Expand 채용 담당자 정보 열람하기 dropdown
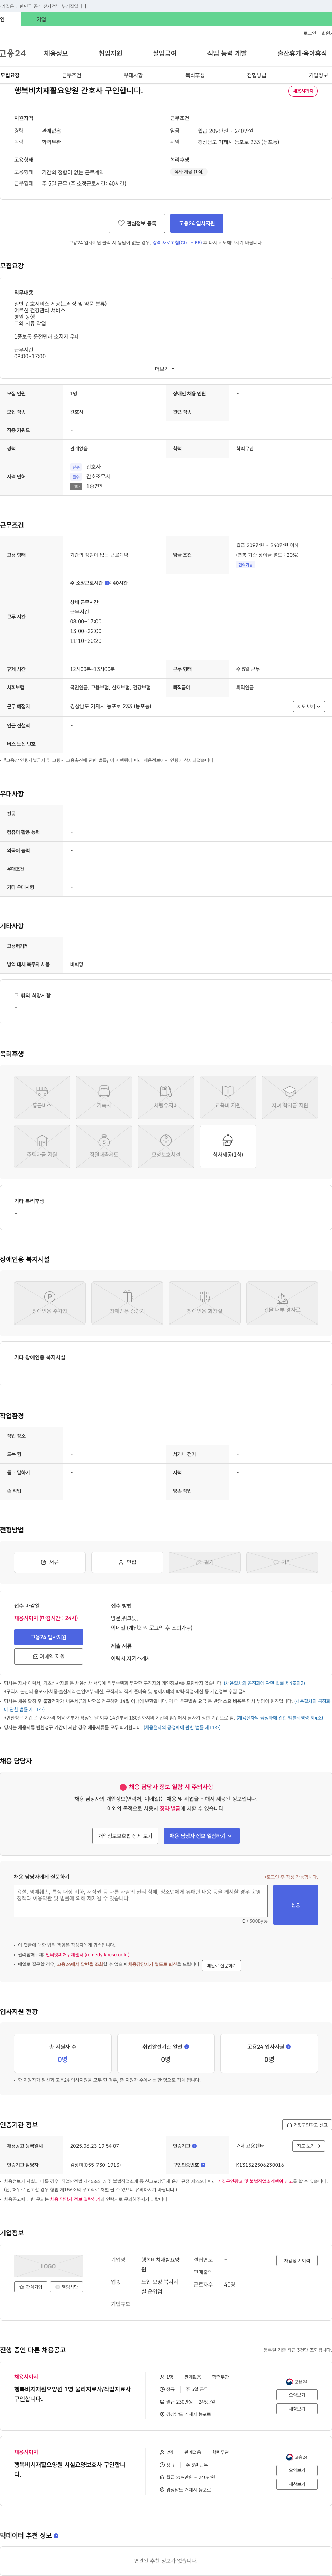Screen dimensions: 332x2576 (x=202, y=1836)
